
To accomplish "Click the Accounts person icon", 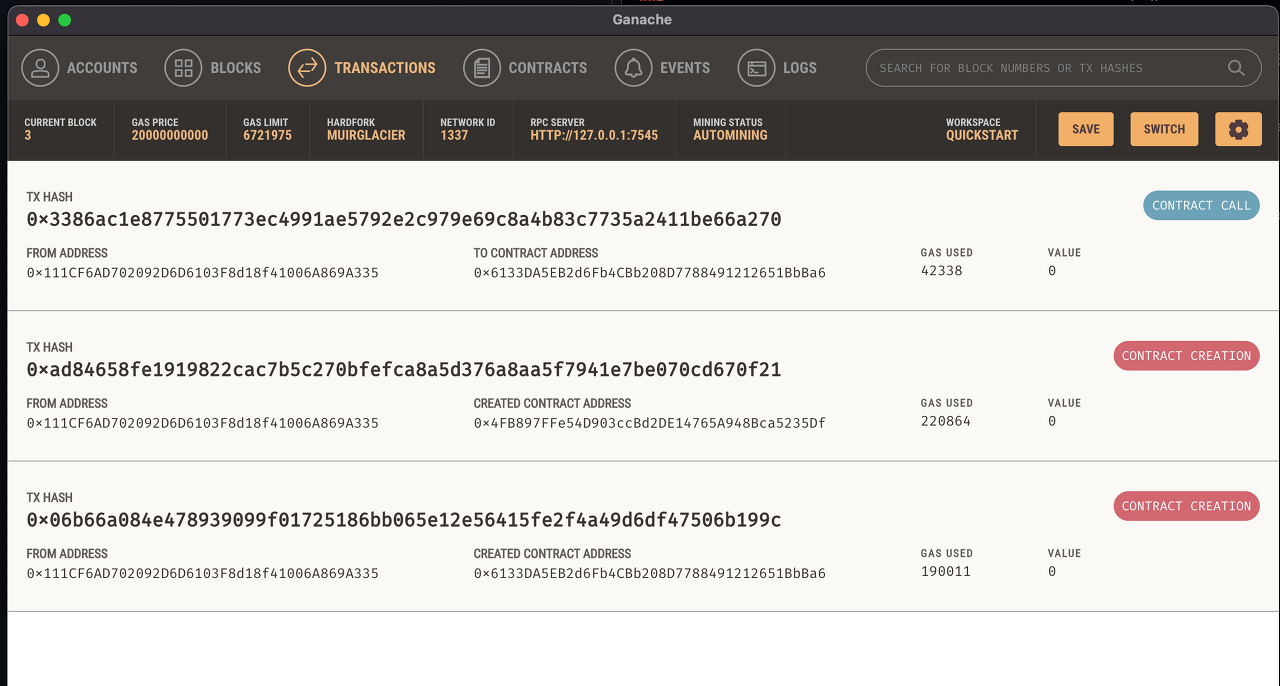I will (x=40, y=68).
